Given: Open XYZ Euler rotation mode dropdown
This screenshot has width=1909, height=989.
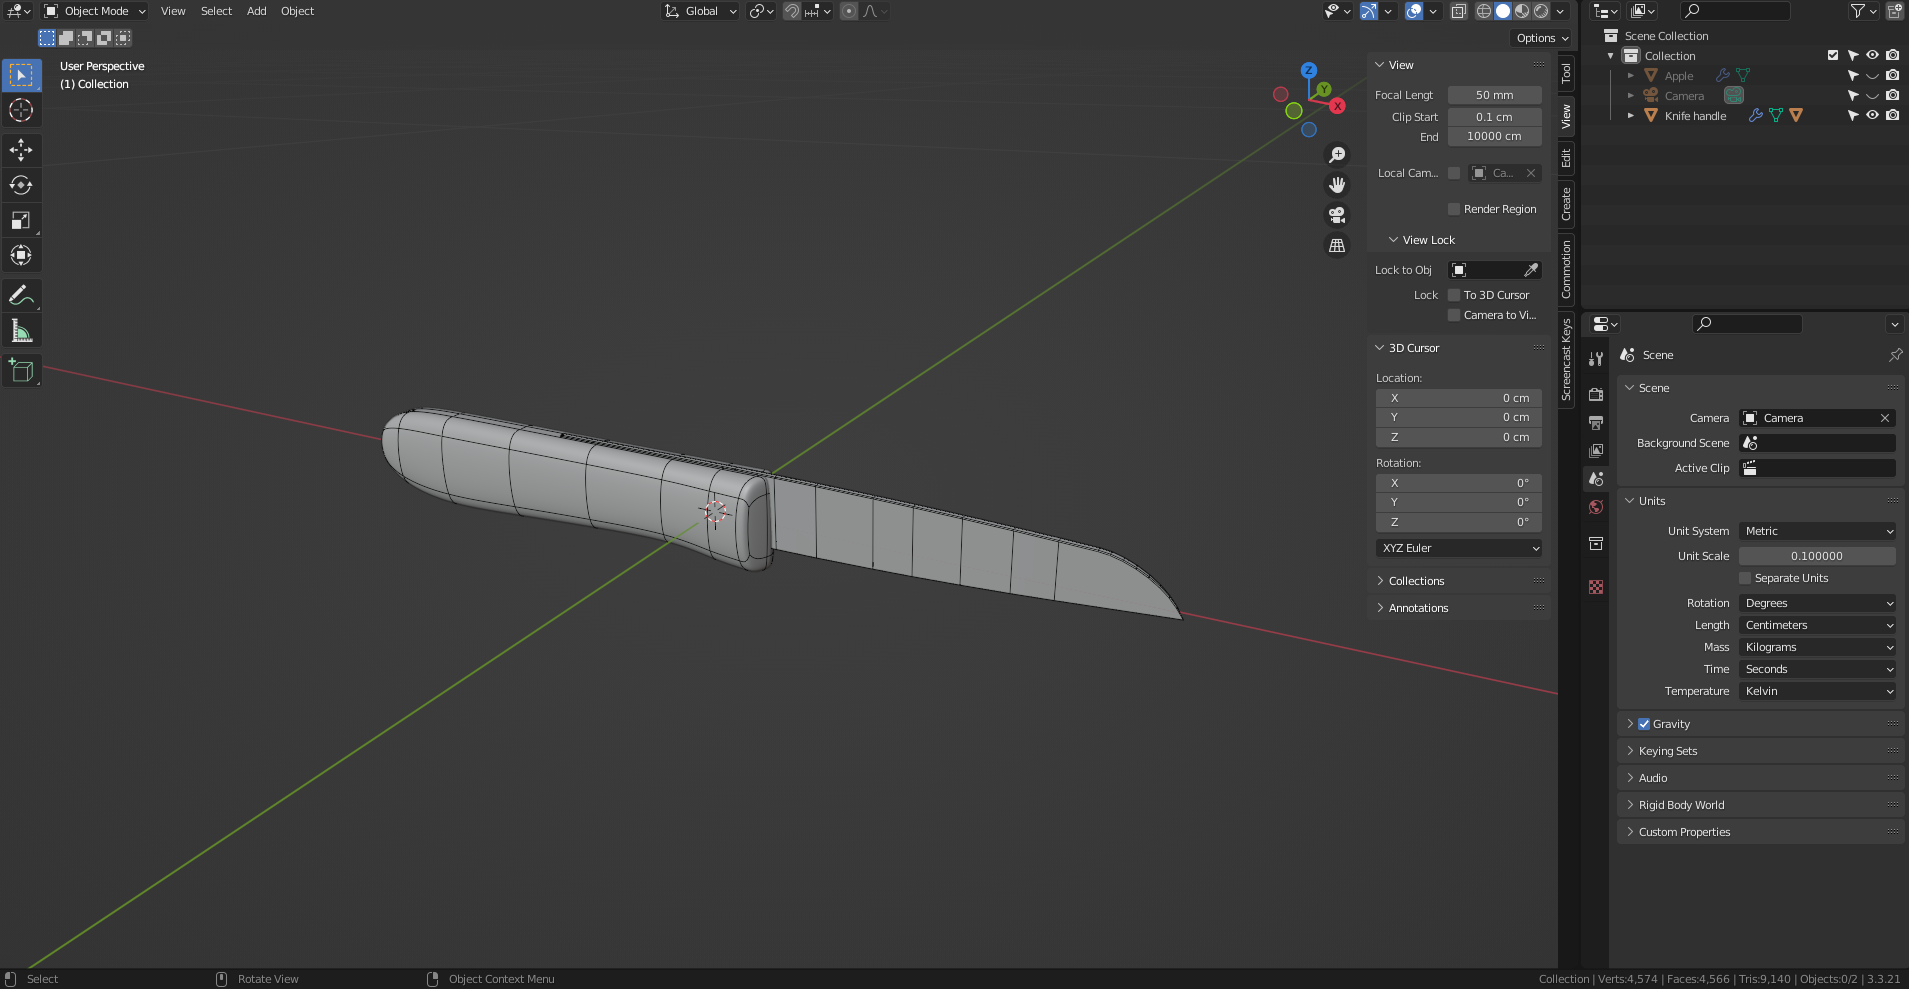Looking at the screenshot, I should tap(1459, 548).
